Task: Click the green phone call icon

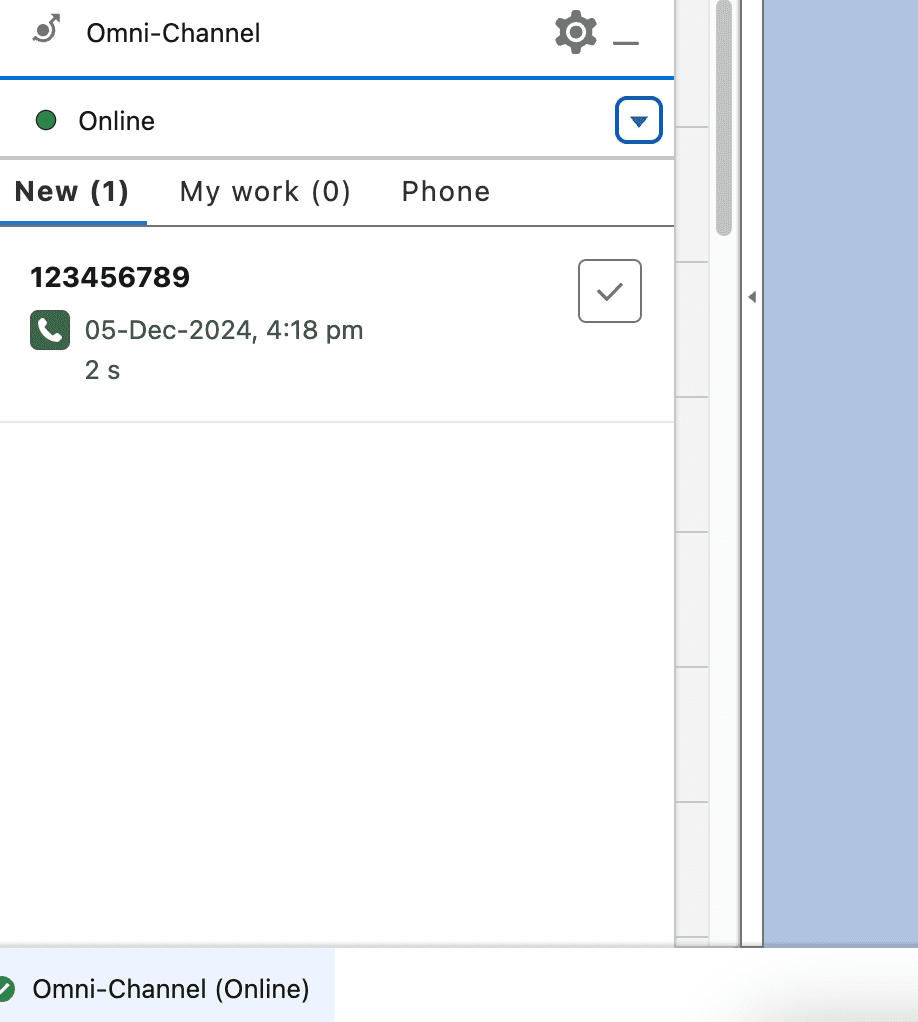Action: (50, 330)
